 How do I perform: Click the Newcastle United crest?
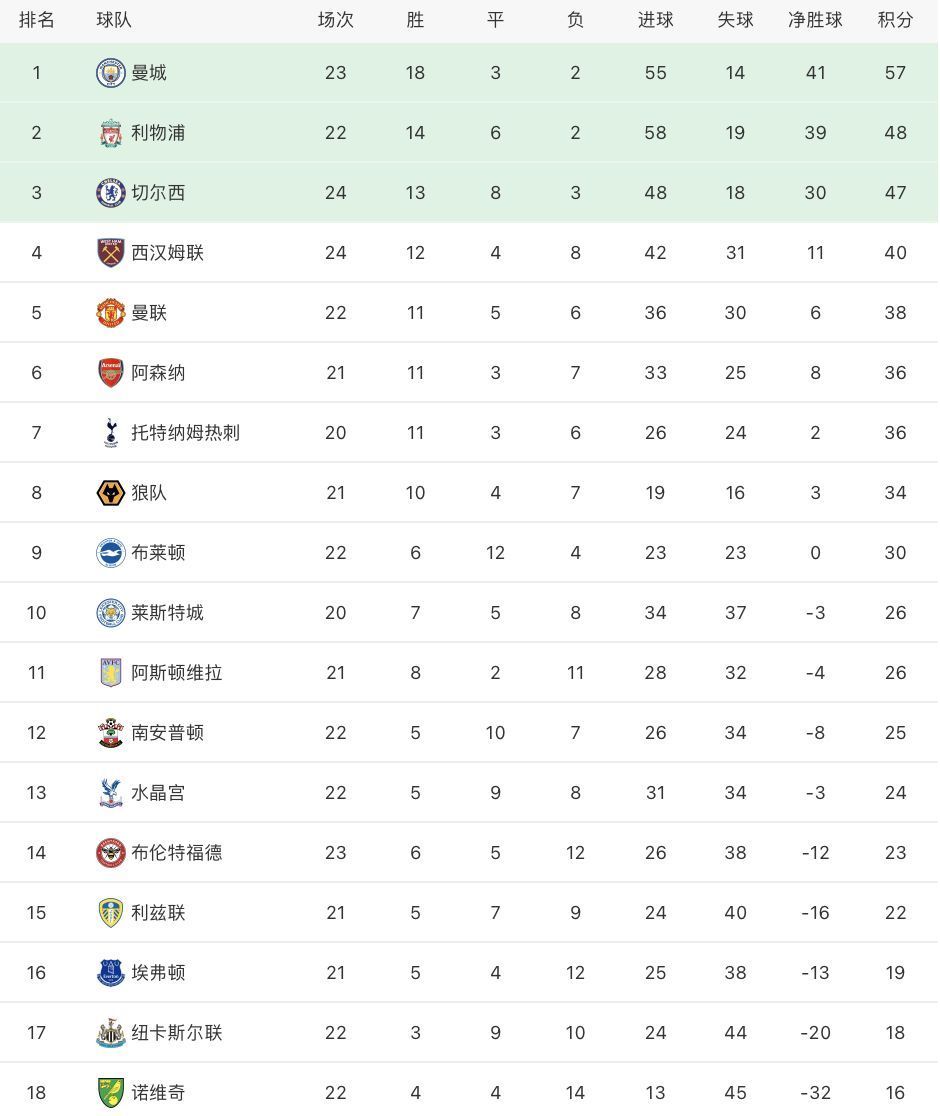point(110,1033)
